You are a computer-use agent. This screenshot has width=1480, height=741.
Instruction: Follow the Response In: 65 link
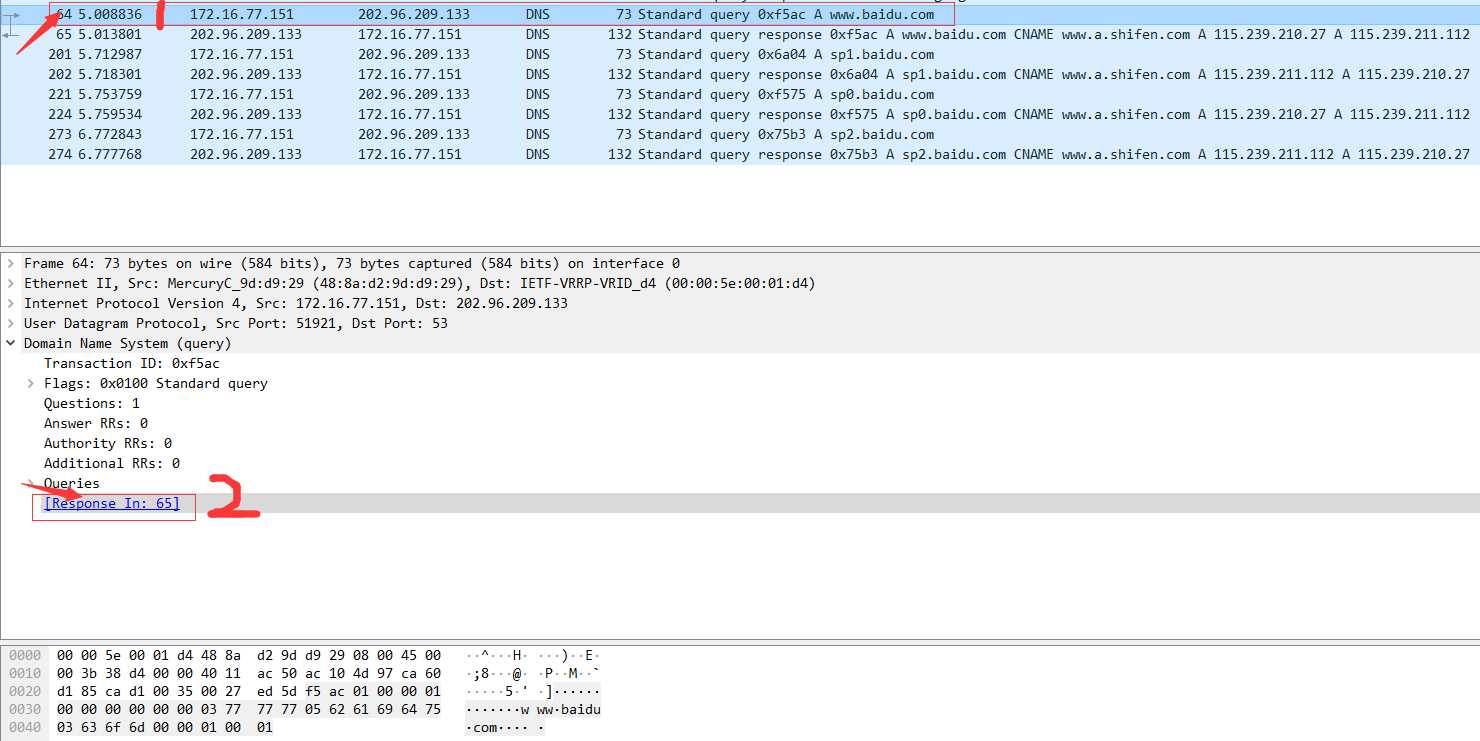pos(112,503)
